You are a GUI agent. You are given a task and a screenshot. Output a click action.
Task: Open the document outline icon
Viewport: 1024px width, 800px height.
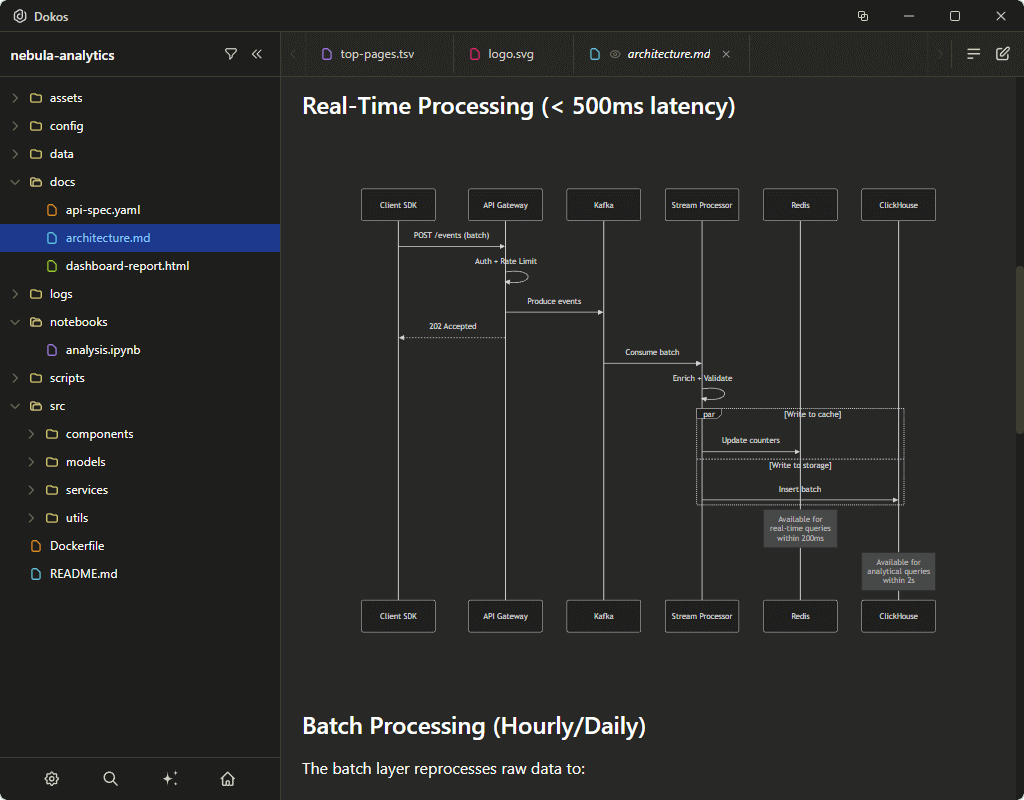[972, 53]
